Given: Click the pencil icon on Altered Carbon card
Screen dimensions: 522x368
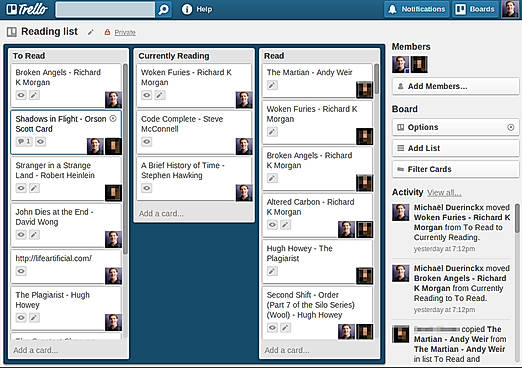Looking at the screenshot, I should pos(285,225).
